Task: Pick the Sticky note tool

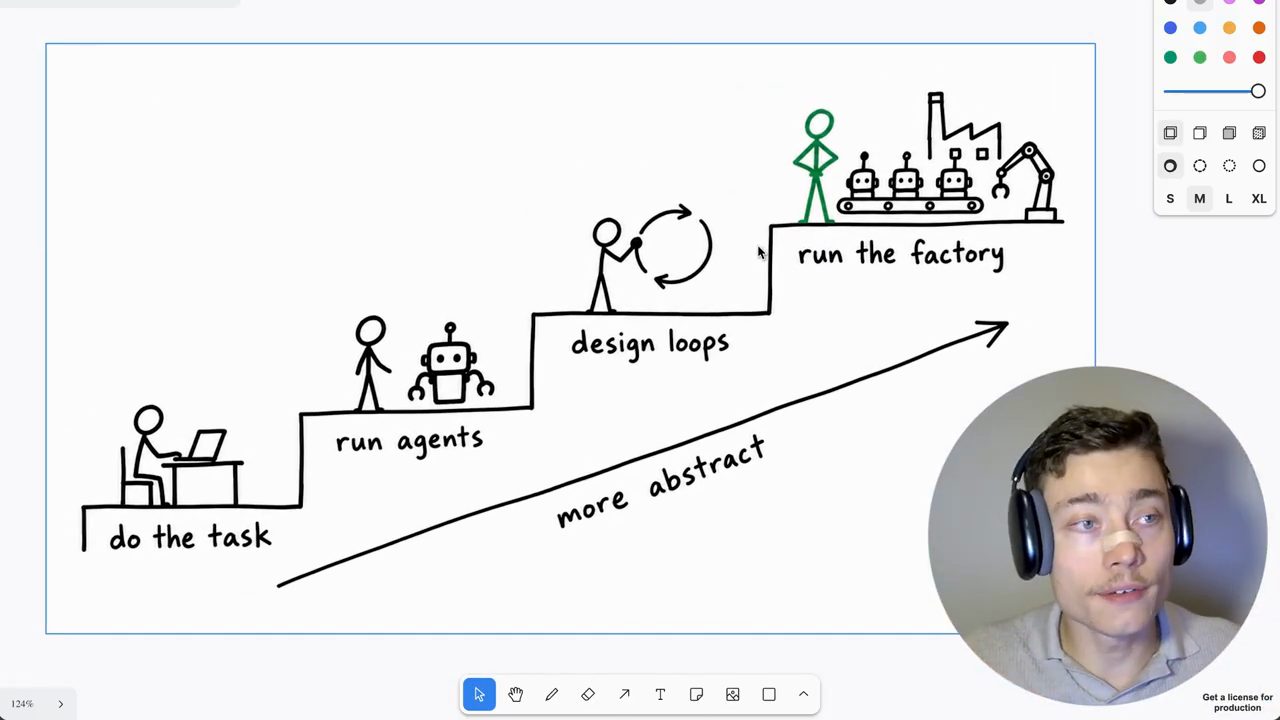Action: (696, 694)
